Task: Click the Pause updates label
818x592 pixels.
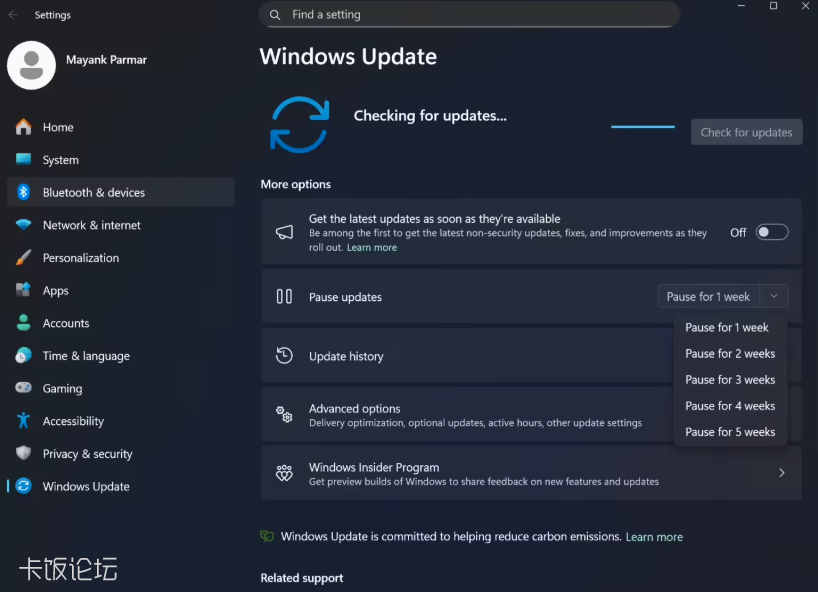Action: point(345,297)
